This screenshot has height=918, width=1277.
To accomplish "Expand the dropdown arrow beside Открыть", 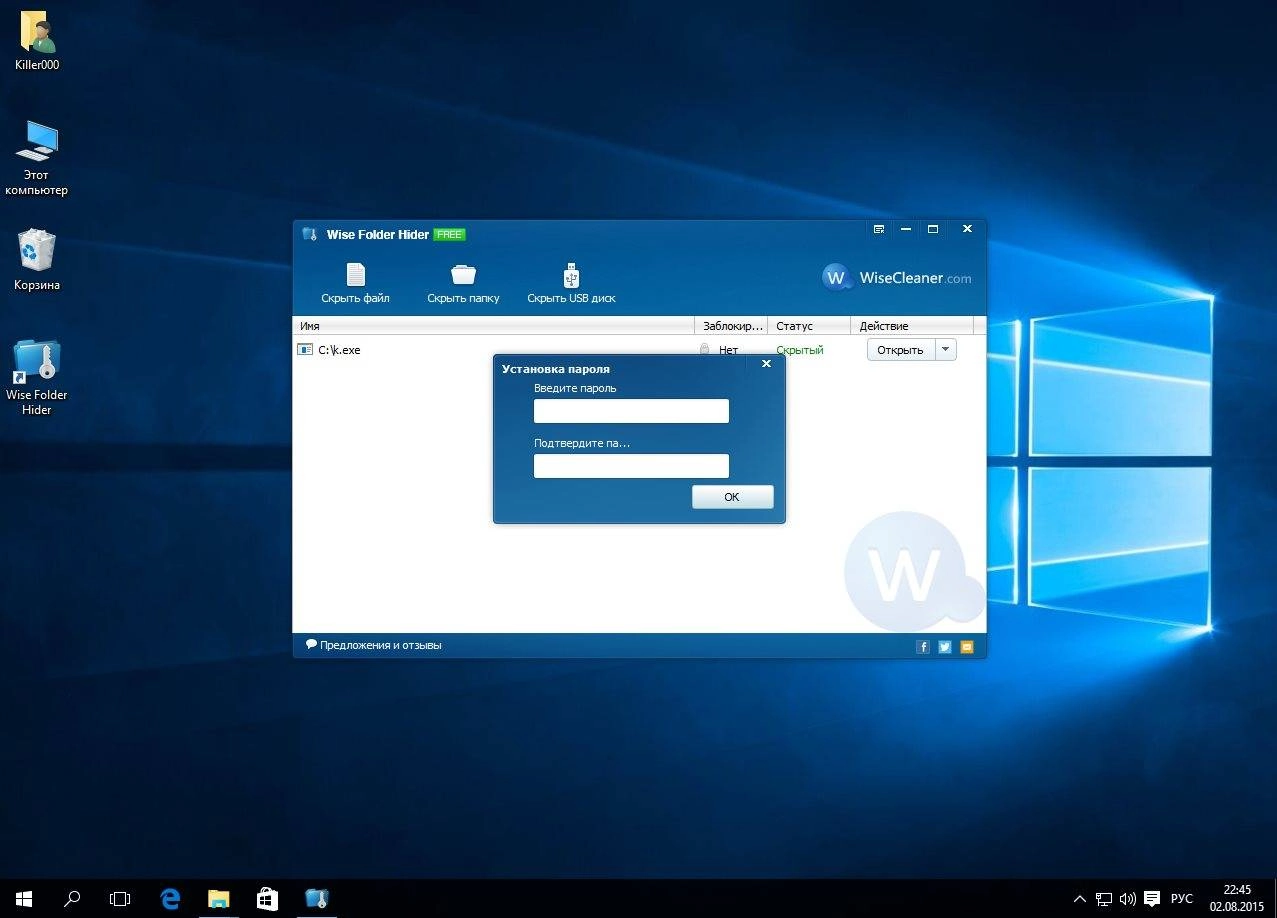I will (946, 350).
